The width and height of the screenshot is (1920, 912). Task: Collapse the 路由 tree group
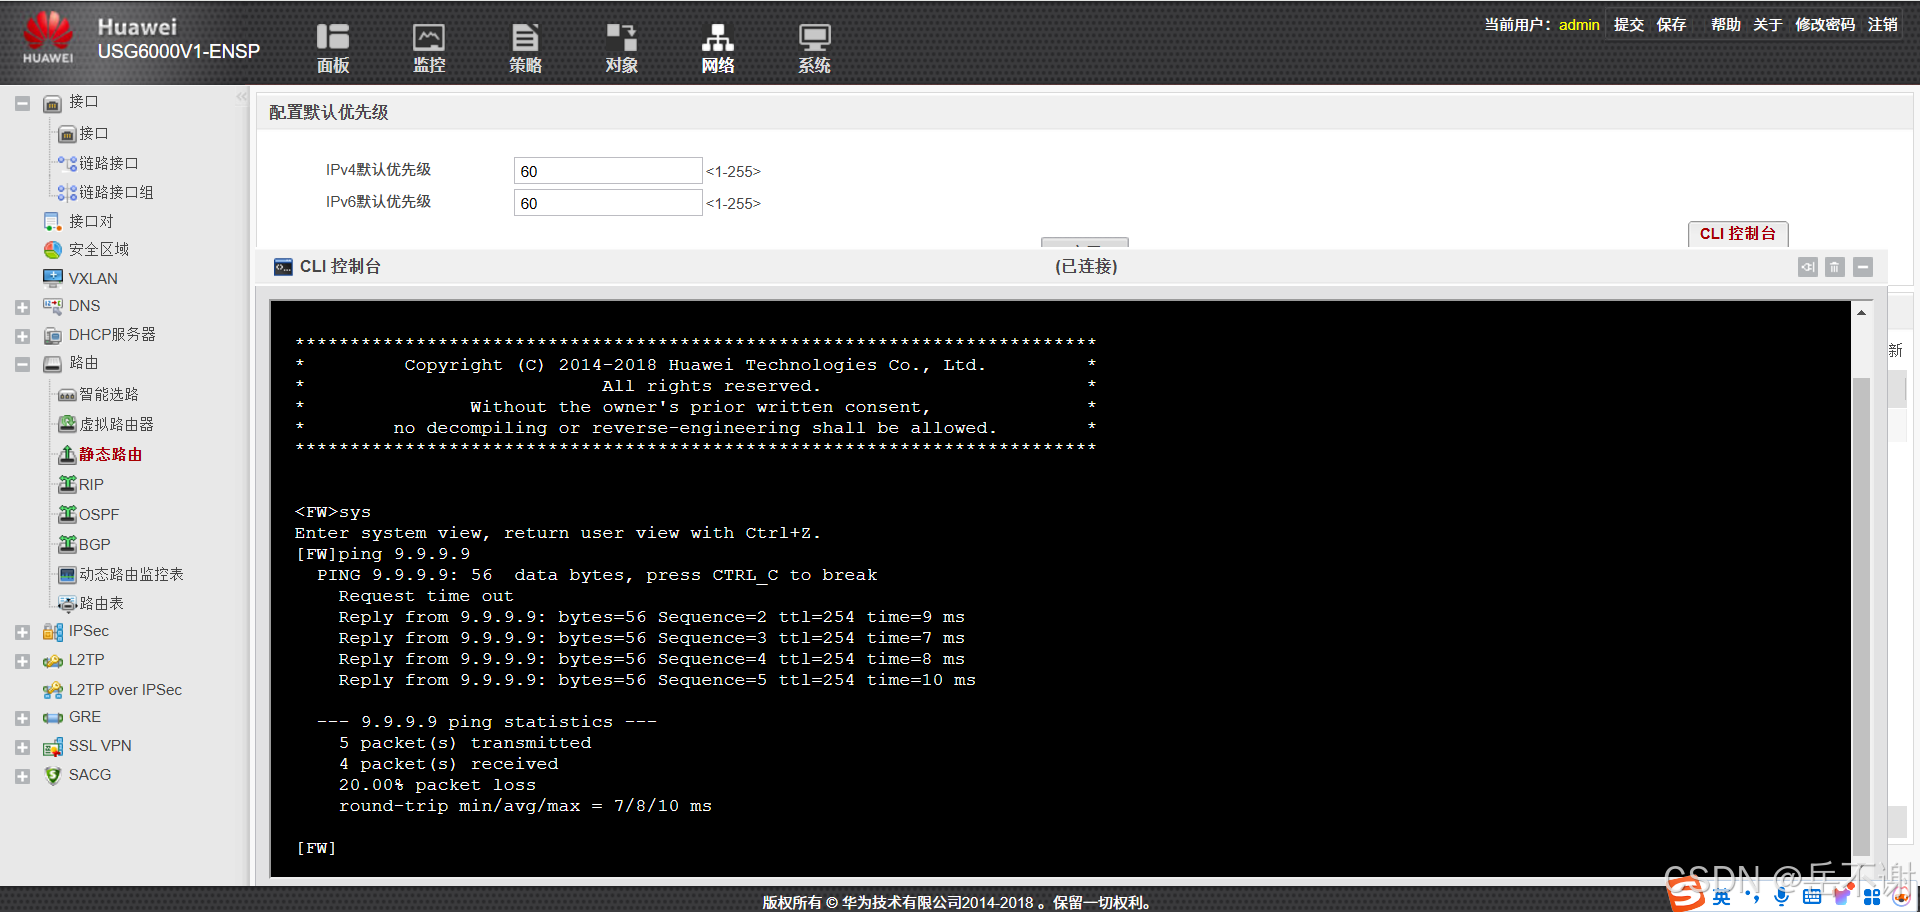[x=22, y=364]
